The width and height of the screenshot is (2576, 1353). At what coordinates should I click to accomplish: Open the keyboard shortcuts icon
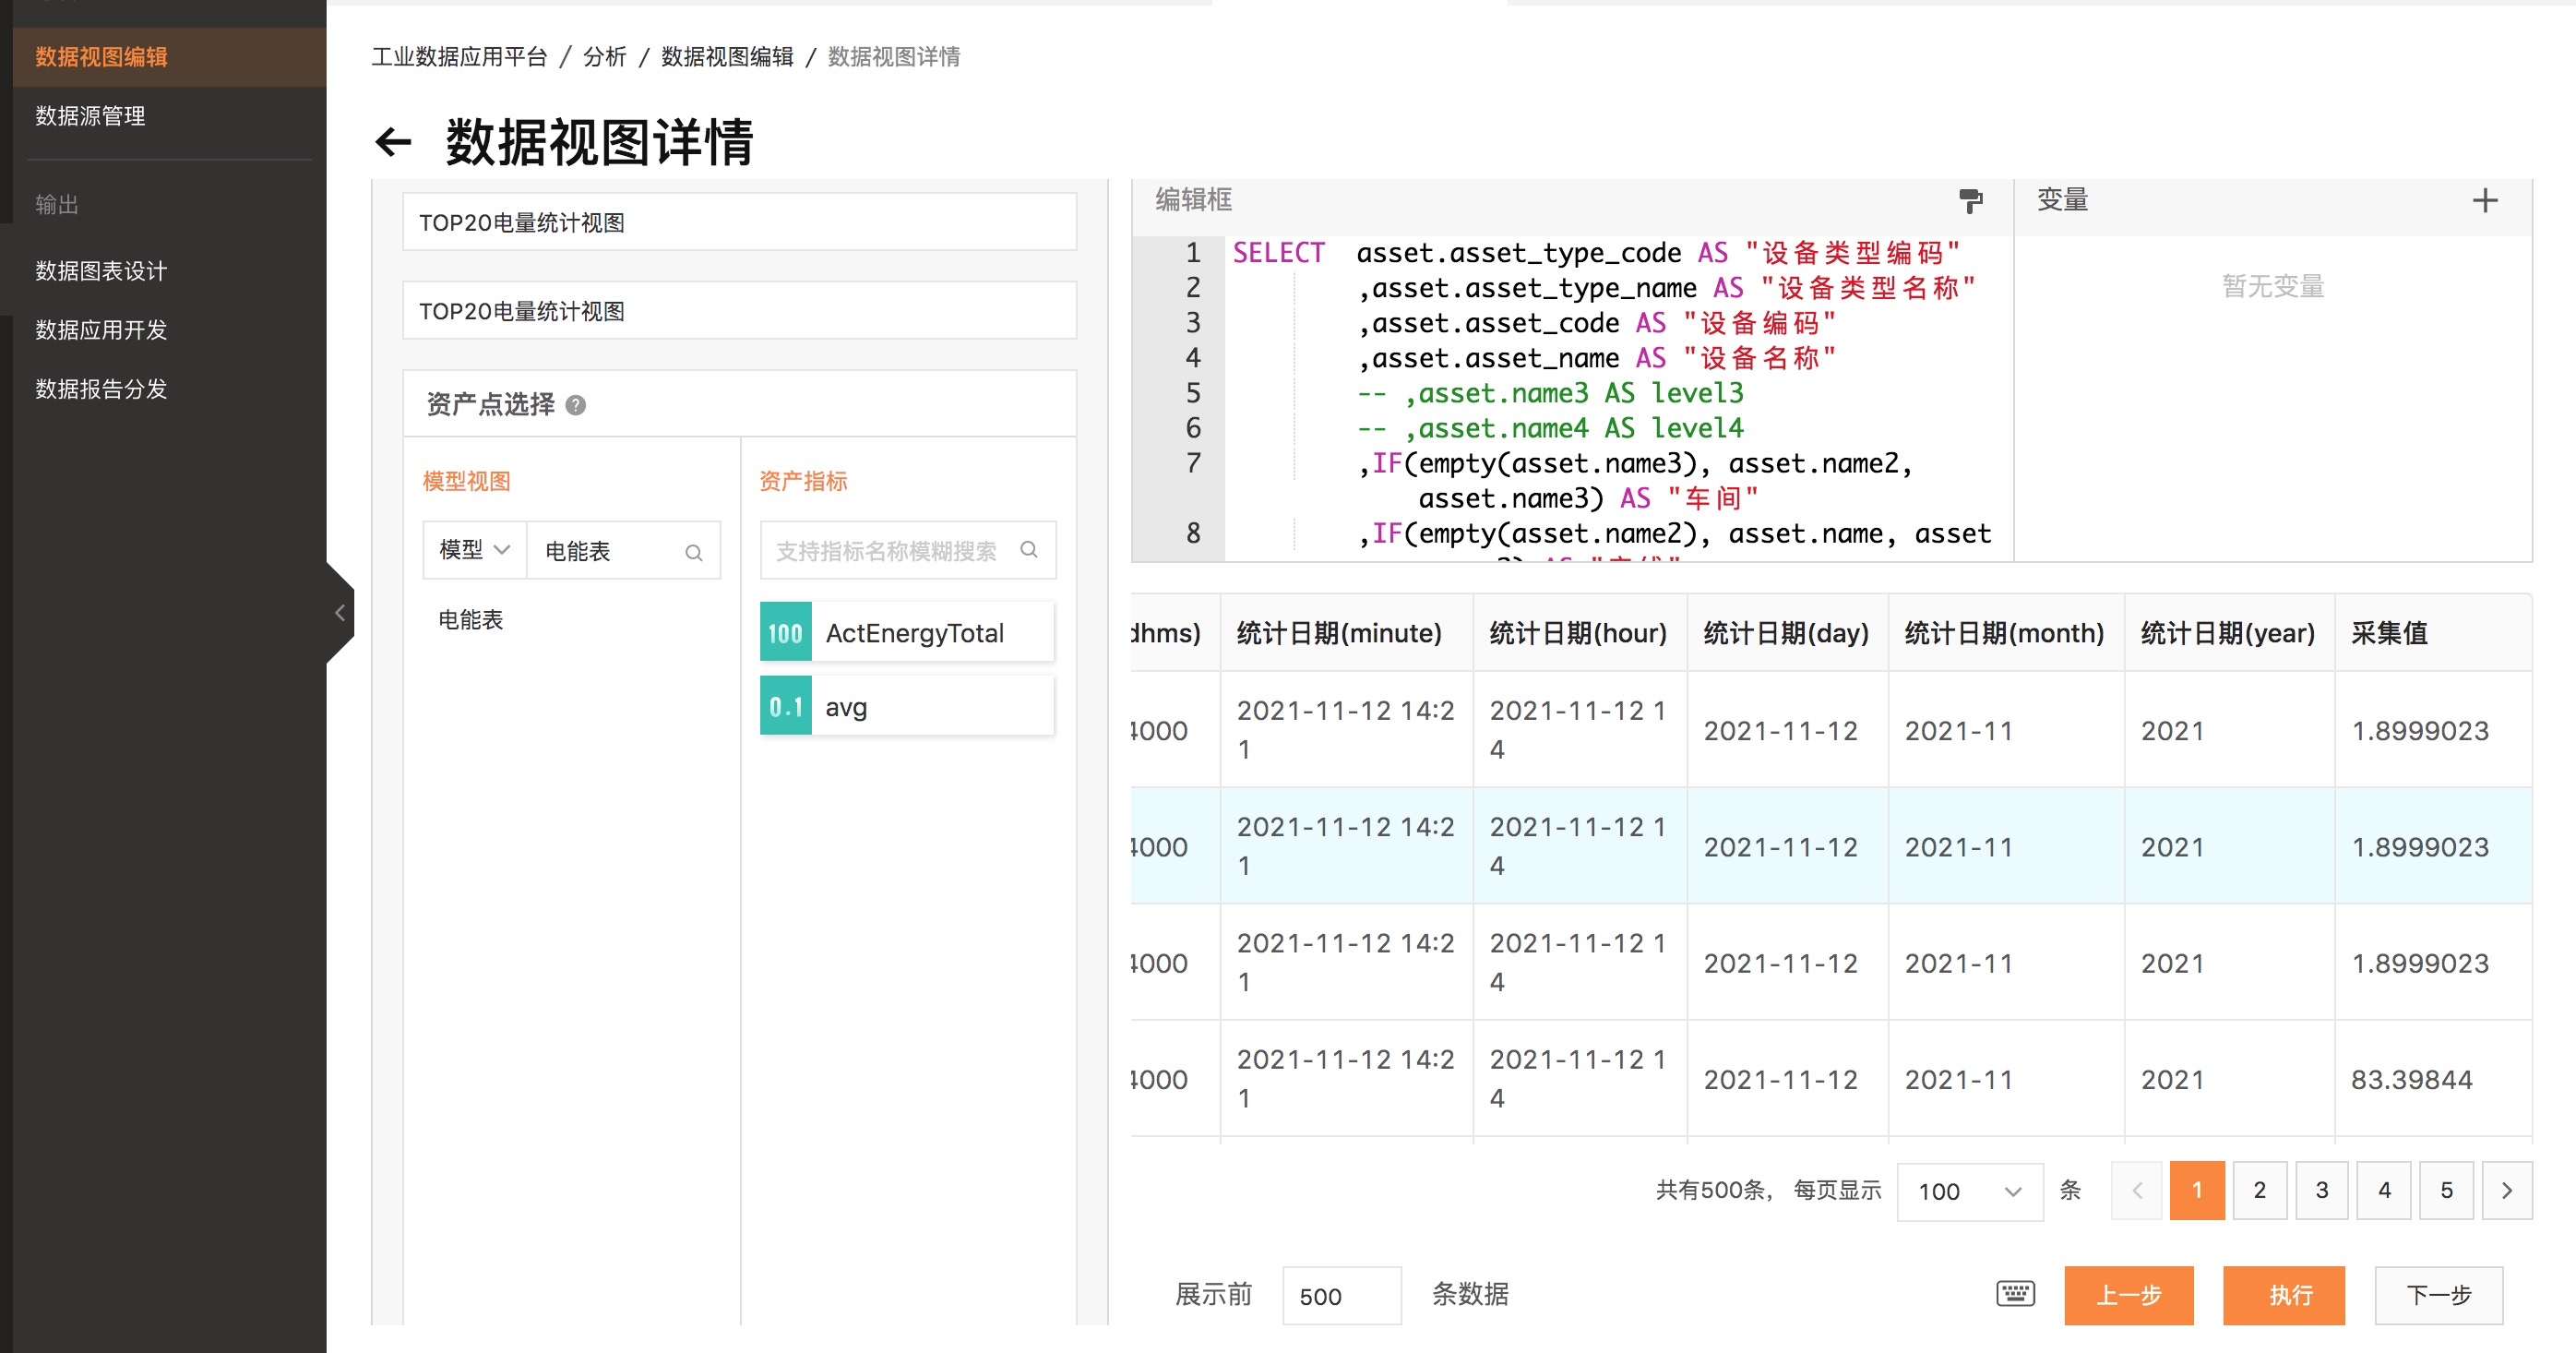[2015, 1294]
